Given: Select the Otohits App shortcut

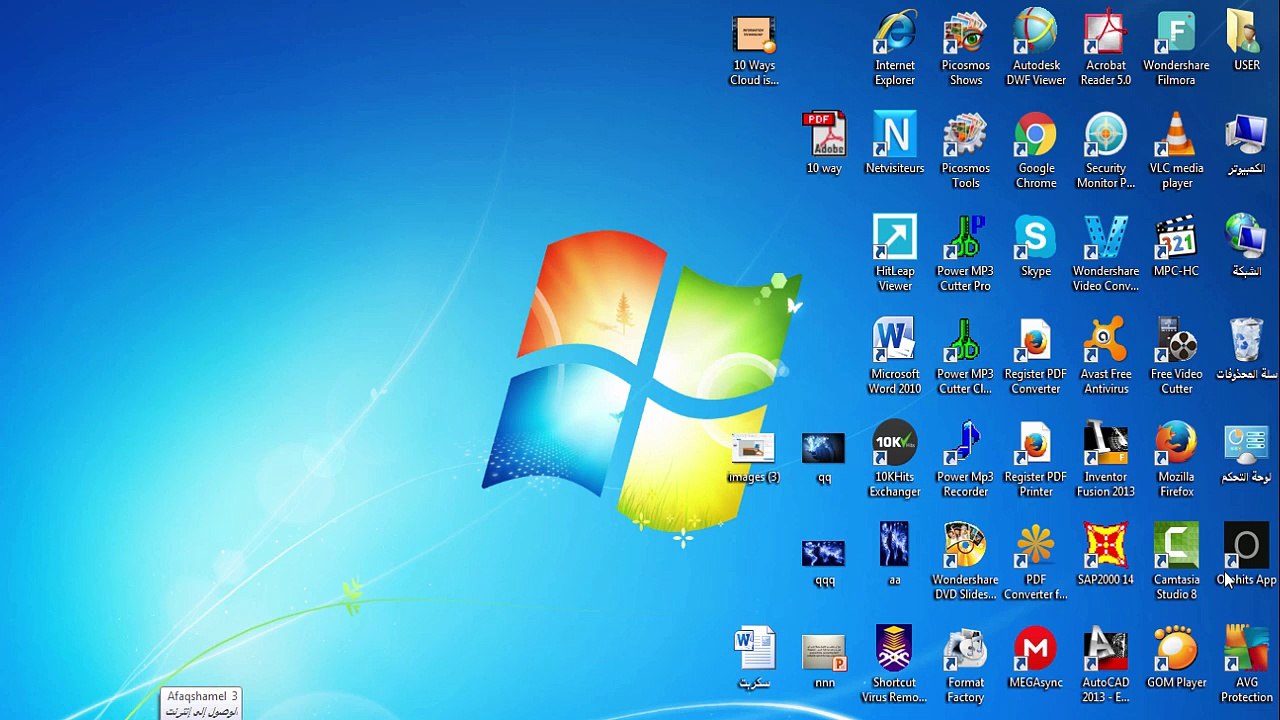Looking at the screenshot, I should [1247, 554].
